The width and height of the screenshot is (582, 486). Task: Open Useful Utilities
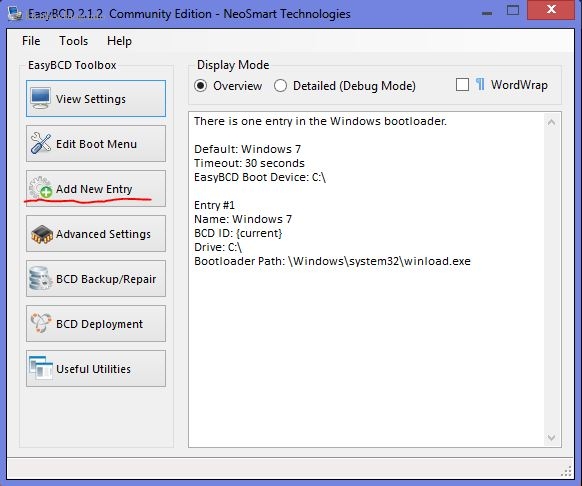[96, 368]
